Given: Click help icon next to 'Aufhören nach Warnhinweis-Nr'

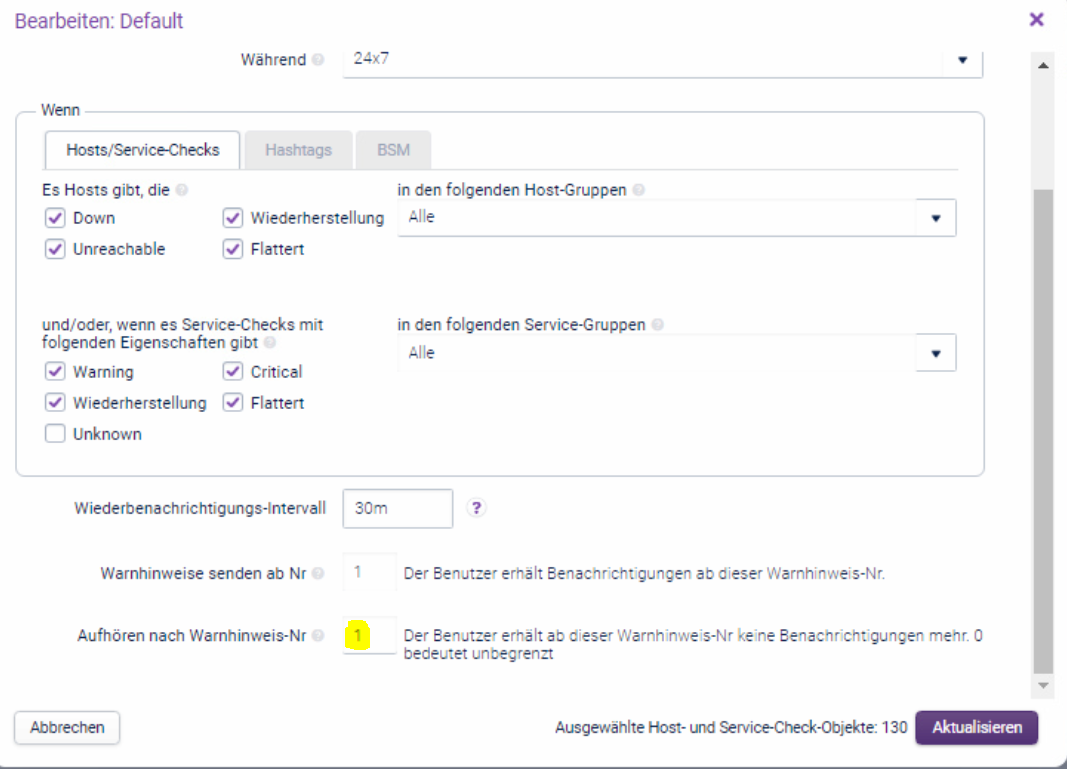Looking at the screenshot, I should 318,636.
